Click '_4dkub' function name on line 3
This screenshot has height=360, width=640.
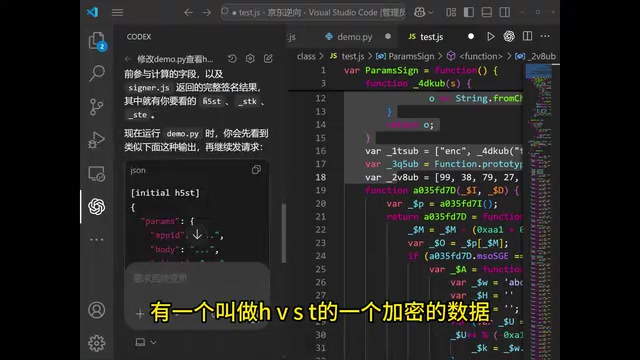coord(429,83)
